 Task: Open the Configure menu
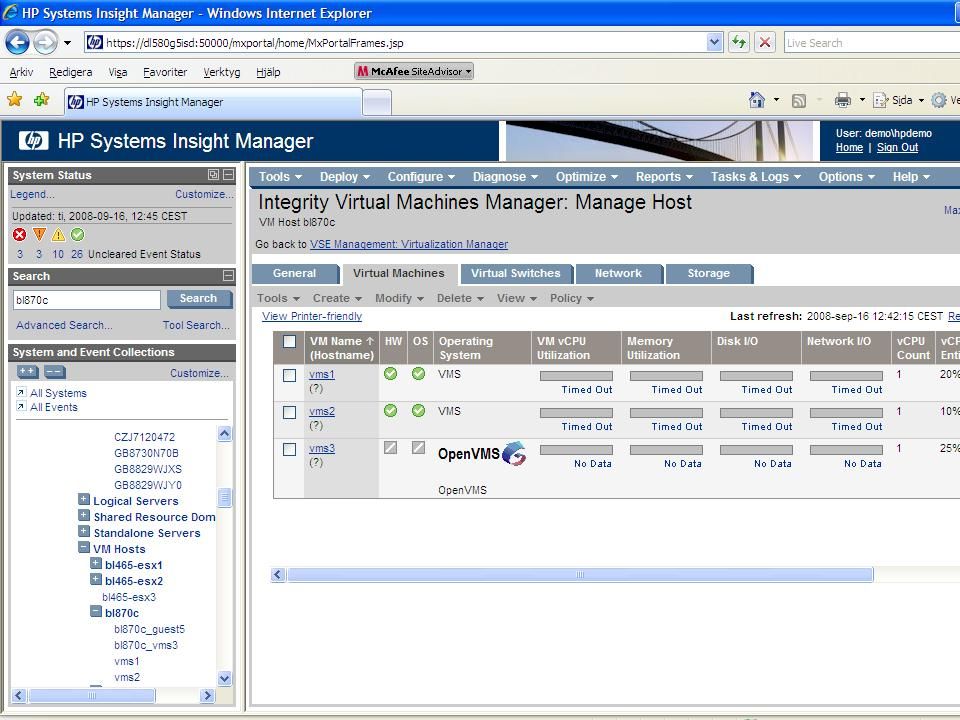pyautogui.click(x=421, y=177)
